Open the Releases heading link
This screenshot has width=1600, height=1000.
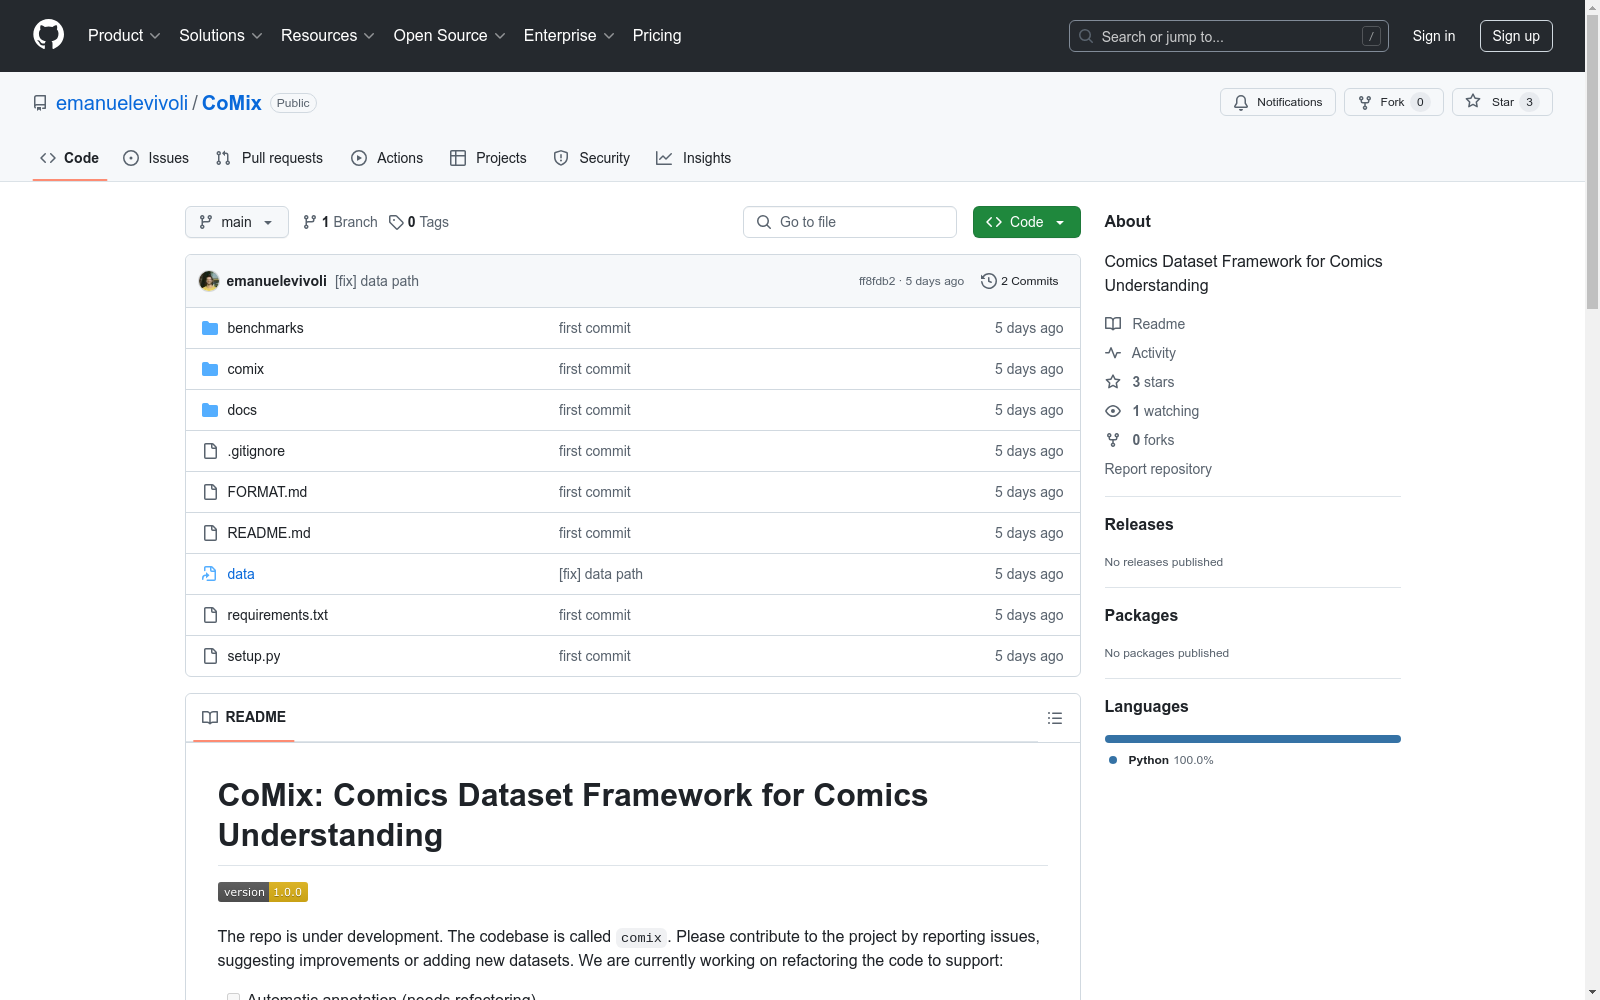pyautogui.click(x=1139, y=524)
